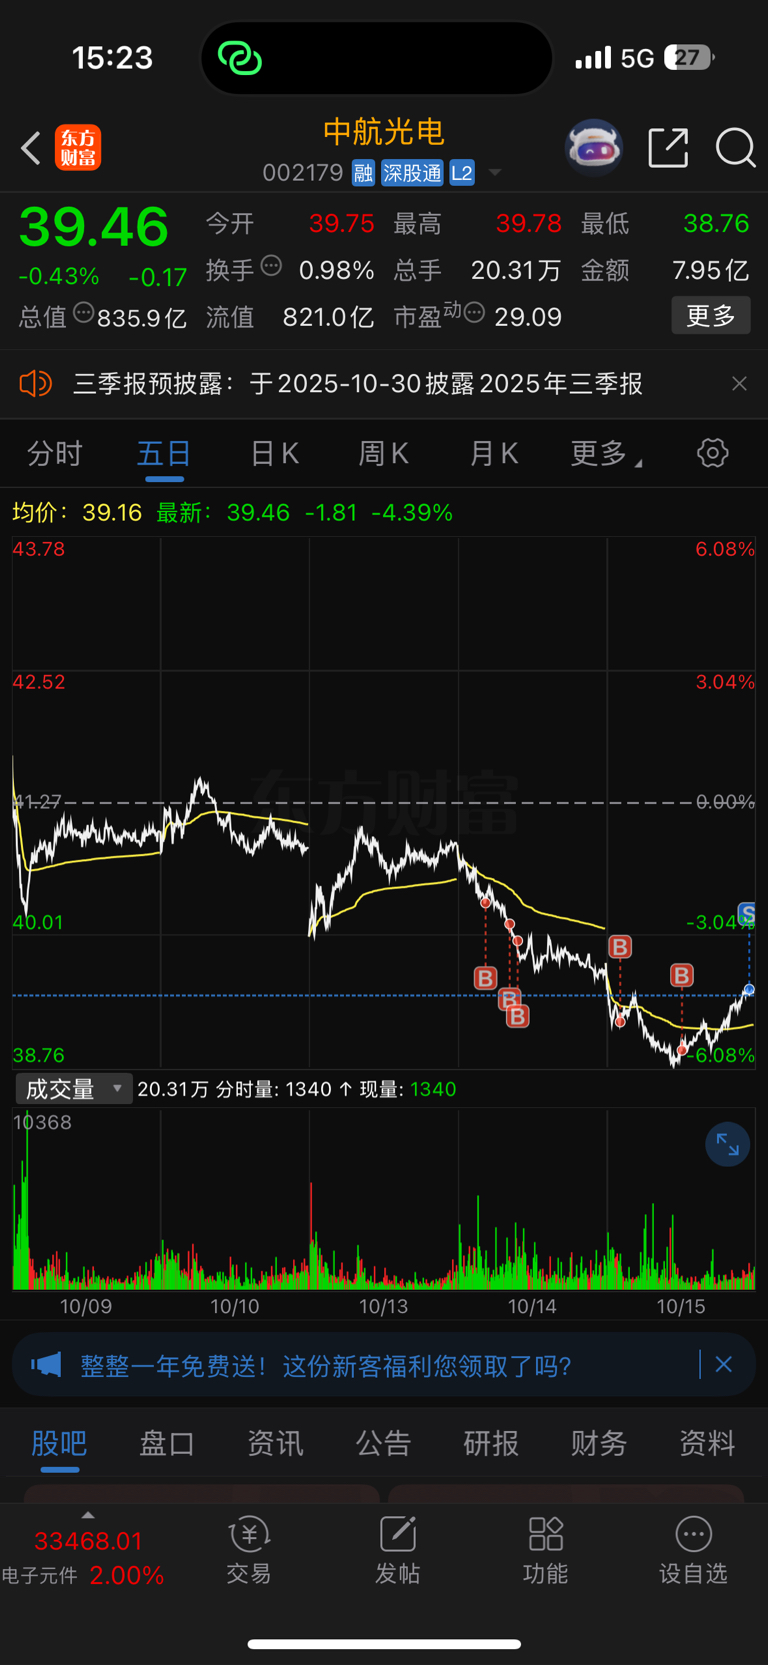Screen dimensions: 769x1665
Task: Tap the S sell marker on chart
Action: click(x=747, y=913)
